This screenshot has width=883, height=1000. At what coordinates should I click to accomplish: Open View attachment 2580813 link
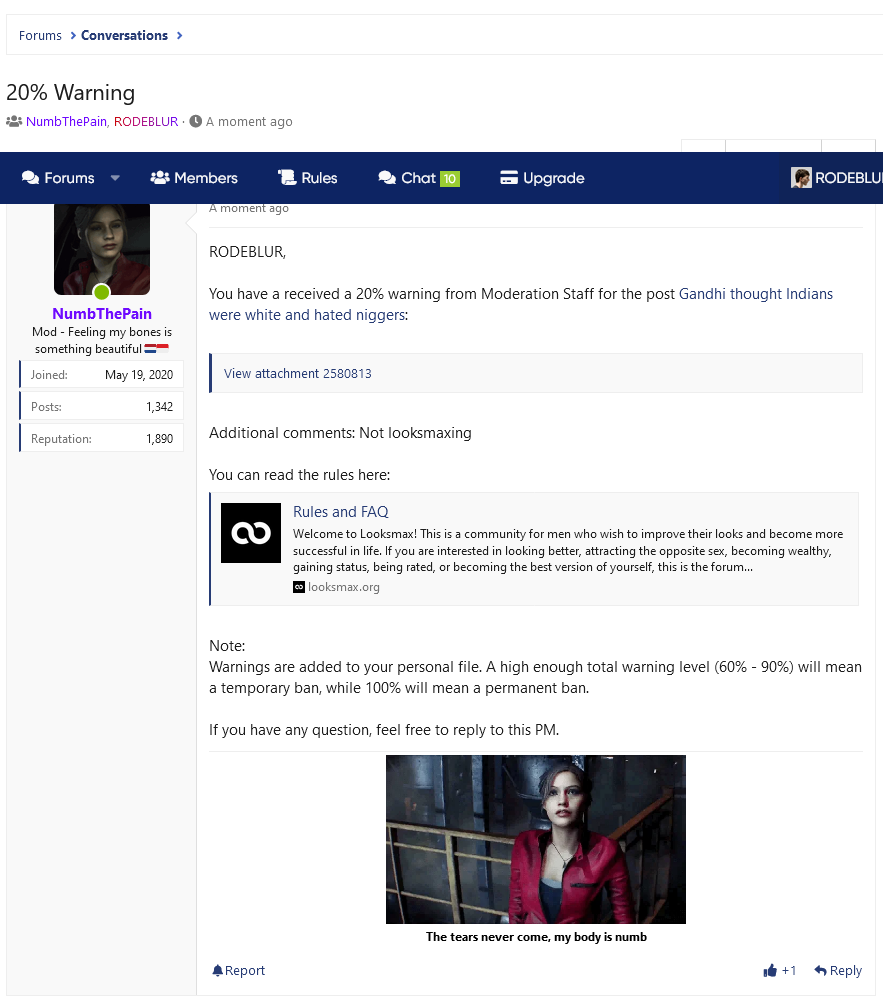[x=298, y=373]
